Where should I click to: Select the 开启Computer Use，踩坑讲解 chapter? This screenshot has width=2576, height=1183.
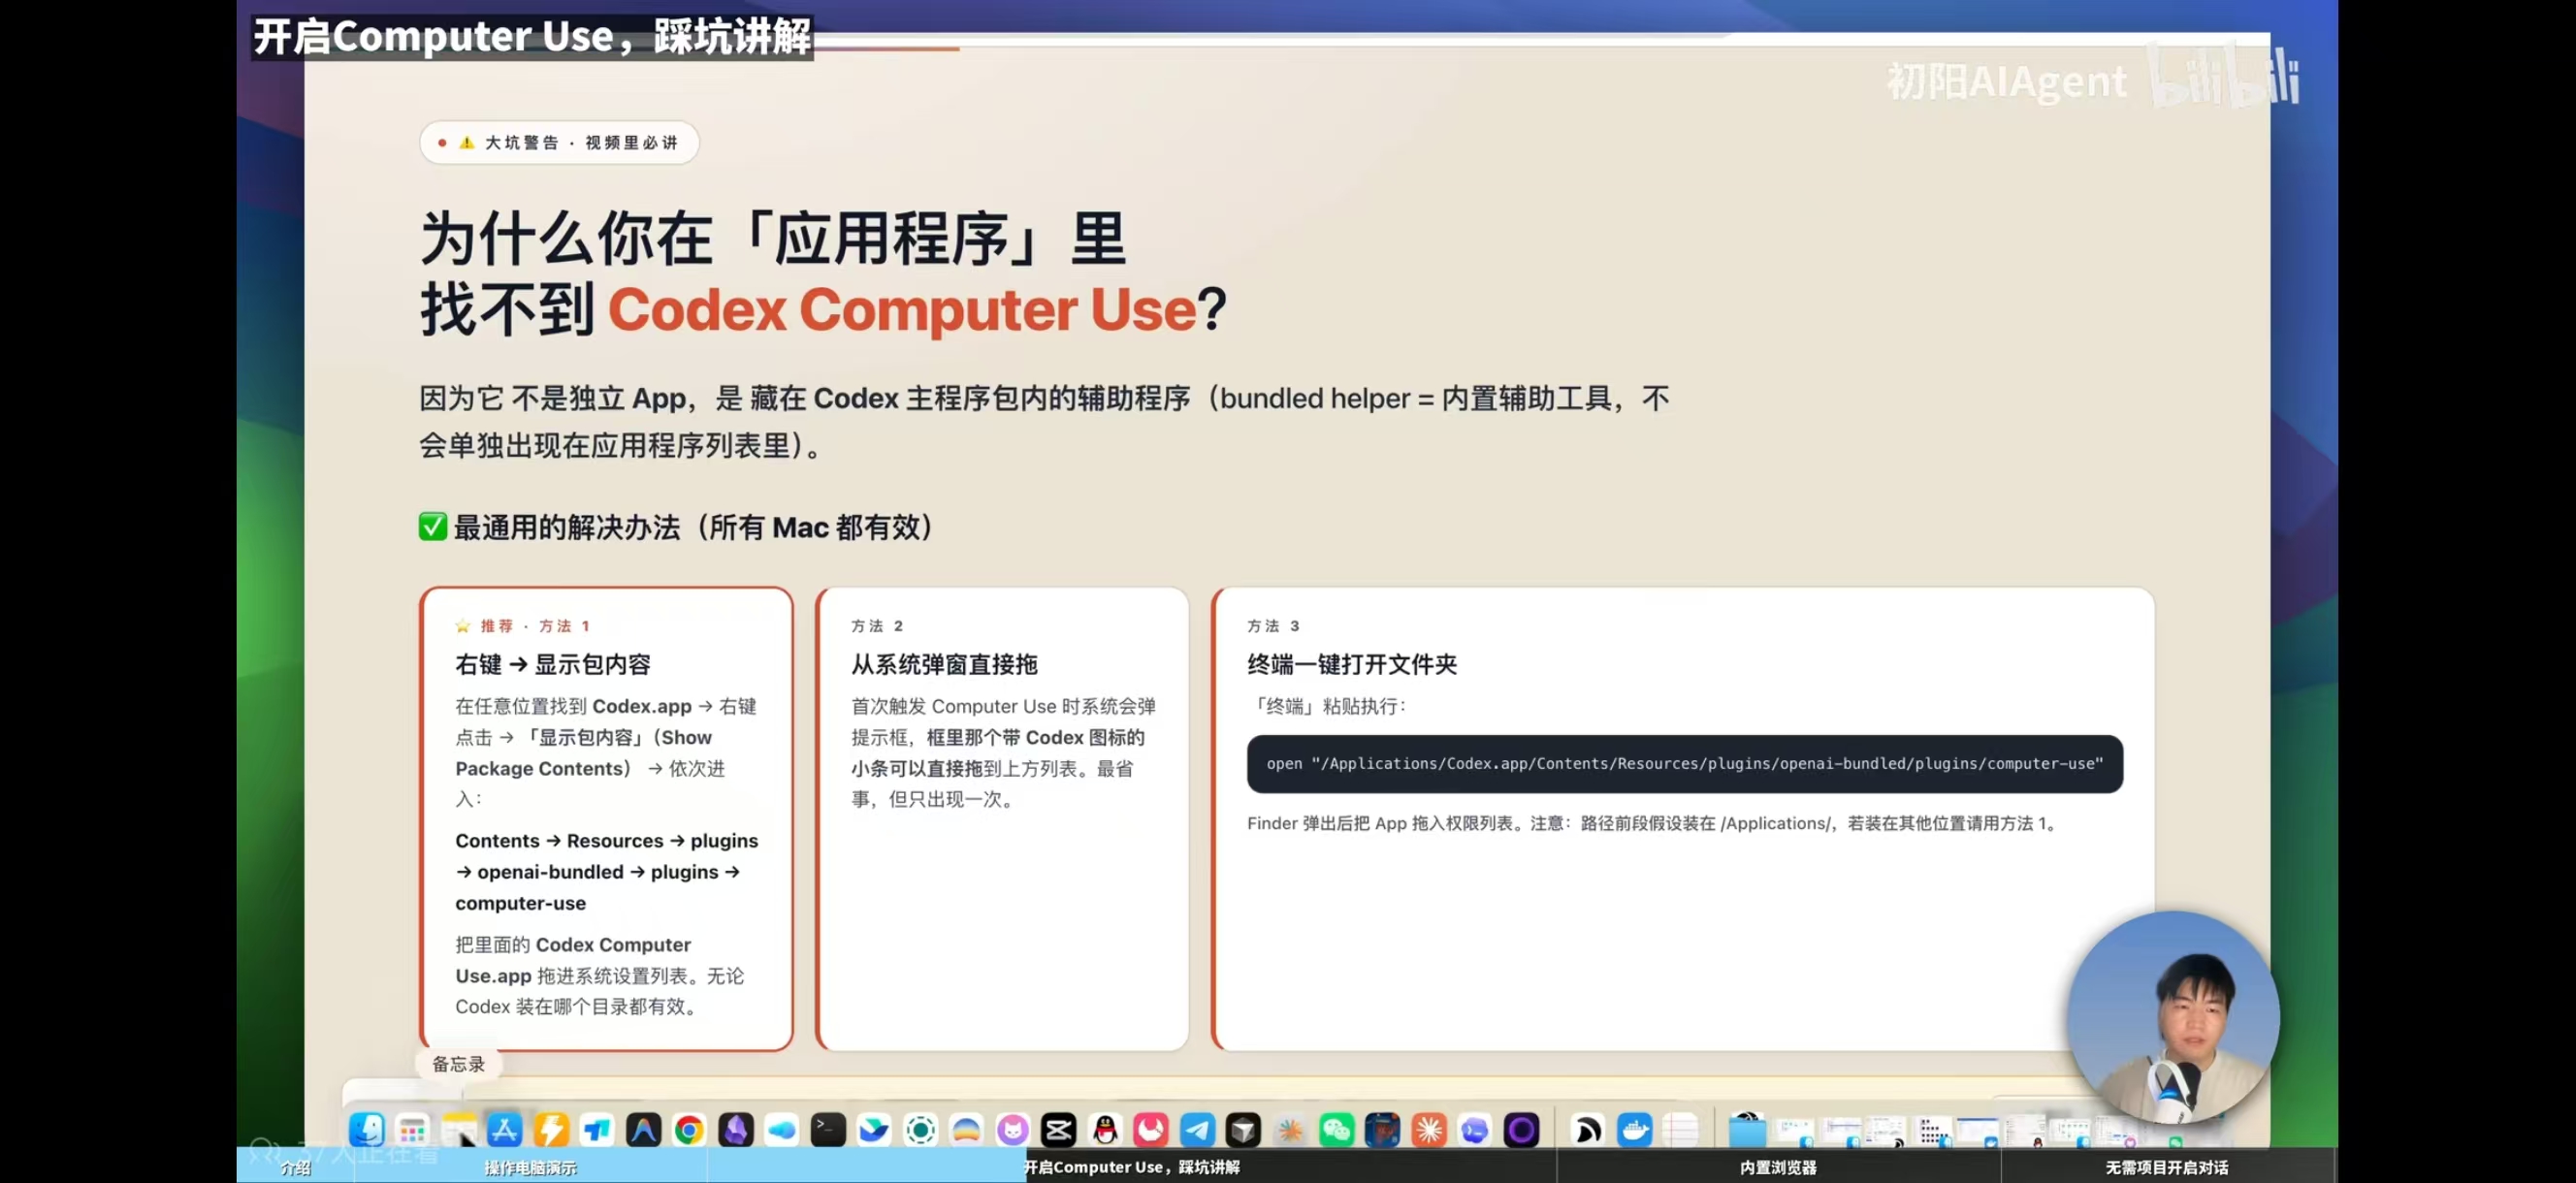click(x=1131, y=1166)
